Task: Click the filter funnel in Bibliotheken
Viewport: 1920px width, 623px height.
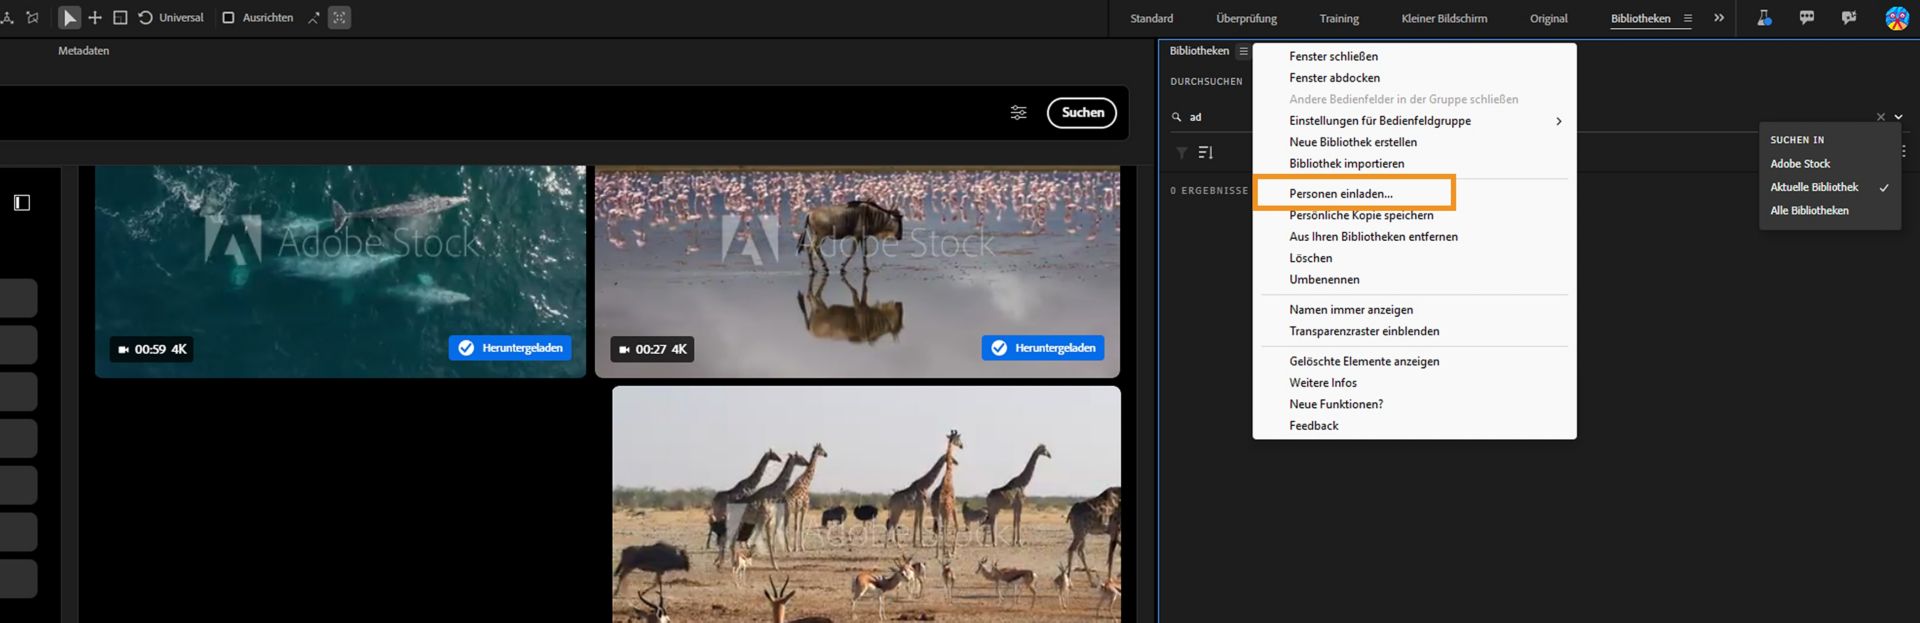Action: pyautogui.click(x=1182, y=153)
